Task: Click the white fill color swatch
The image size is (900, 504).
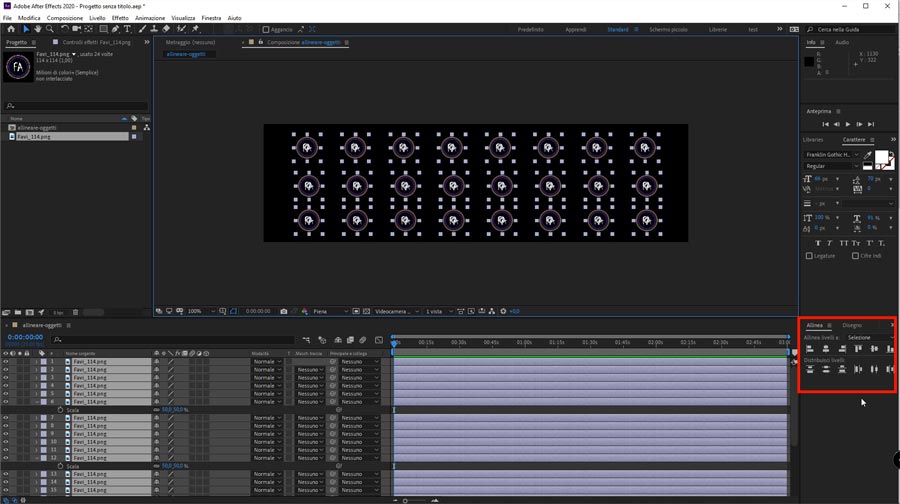Action: pyautogui.click(x=882, y=157)
